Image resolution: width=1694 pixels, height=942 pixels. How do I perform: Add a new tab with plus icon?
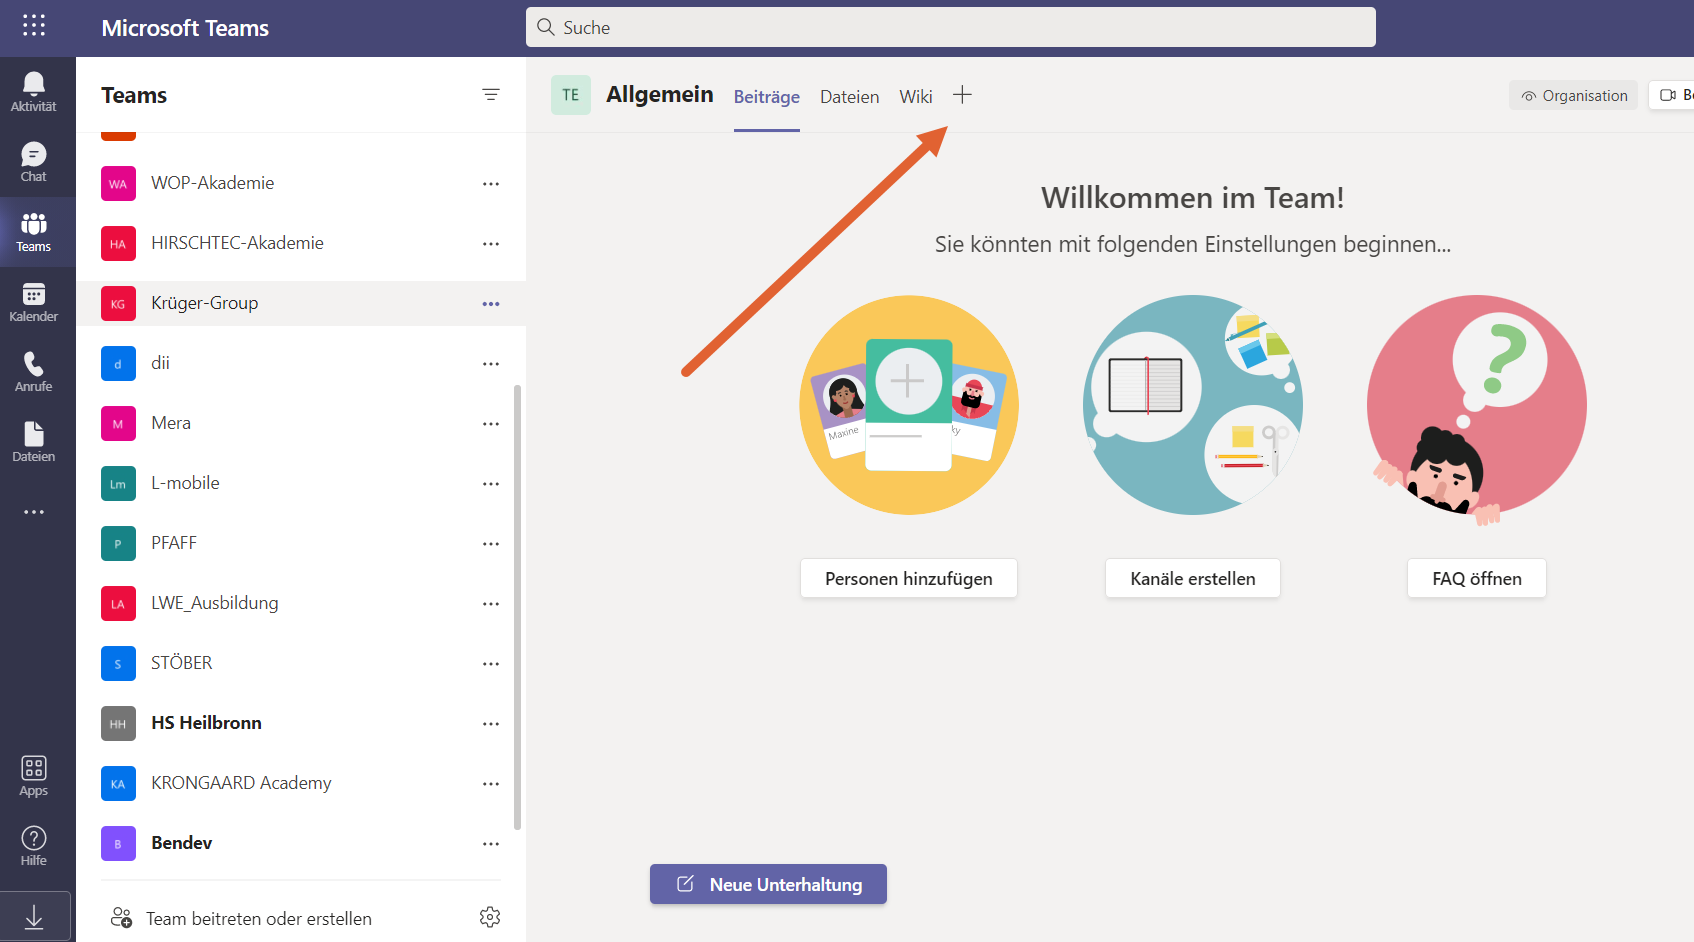(962, 95)
